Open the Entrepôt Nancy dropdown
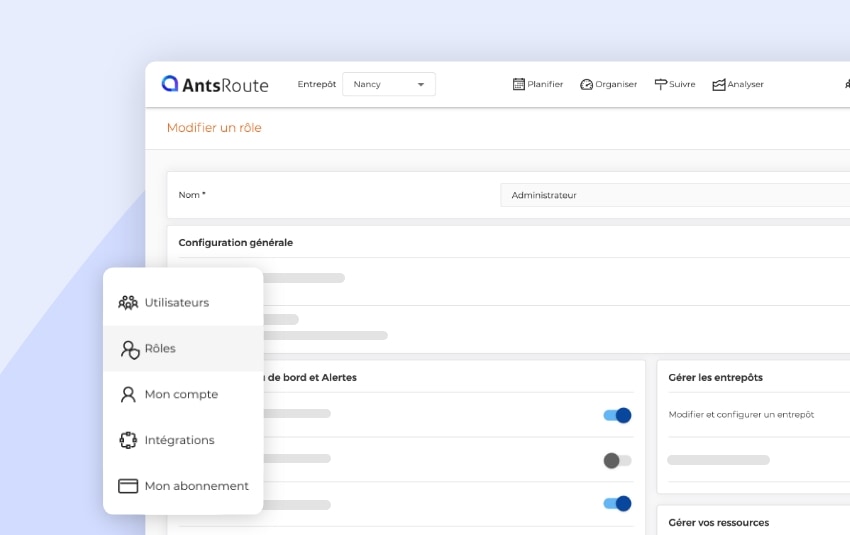The width and height of the screenshot is (850, 535). pos(388,84)
